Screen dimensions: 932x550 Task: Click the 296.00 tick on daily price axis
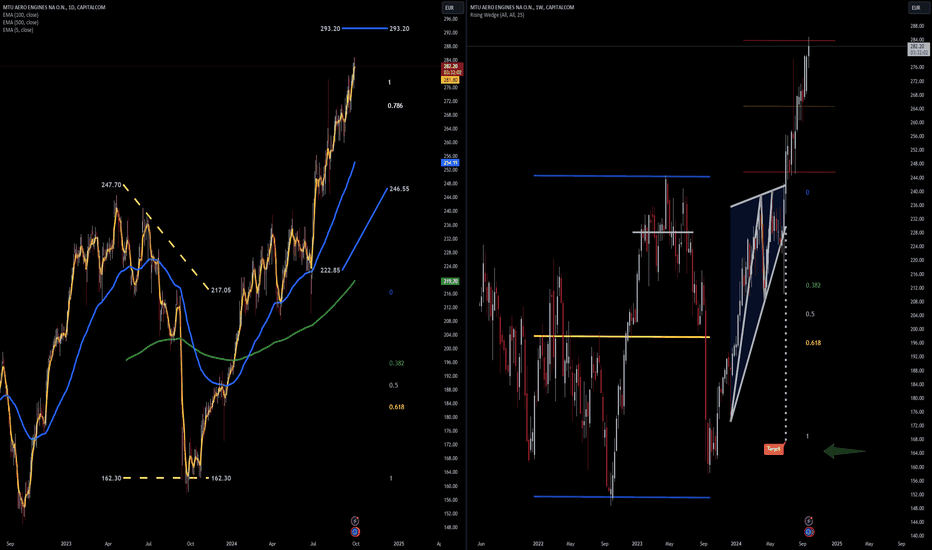pos(451,19)
